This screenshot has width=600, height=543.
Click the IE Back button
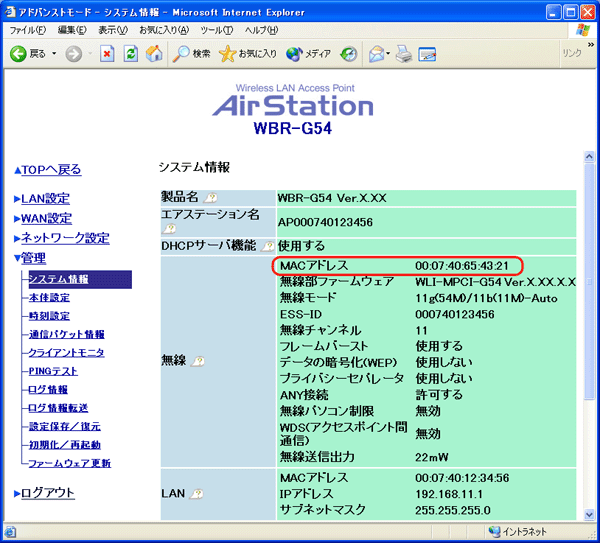[28, 54]
